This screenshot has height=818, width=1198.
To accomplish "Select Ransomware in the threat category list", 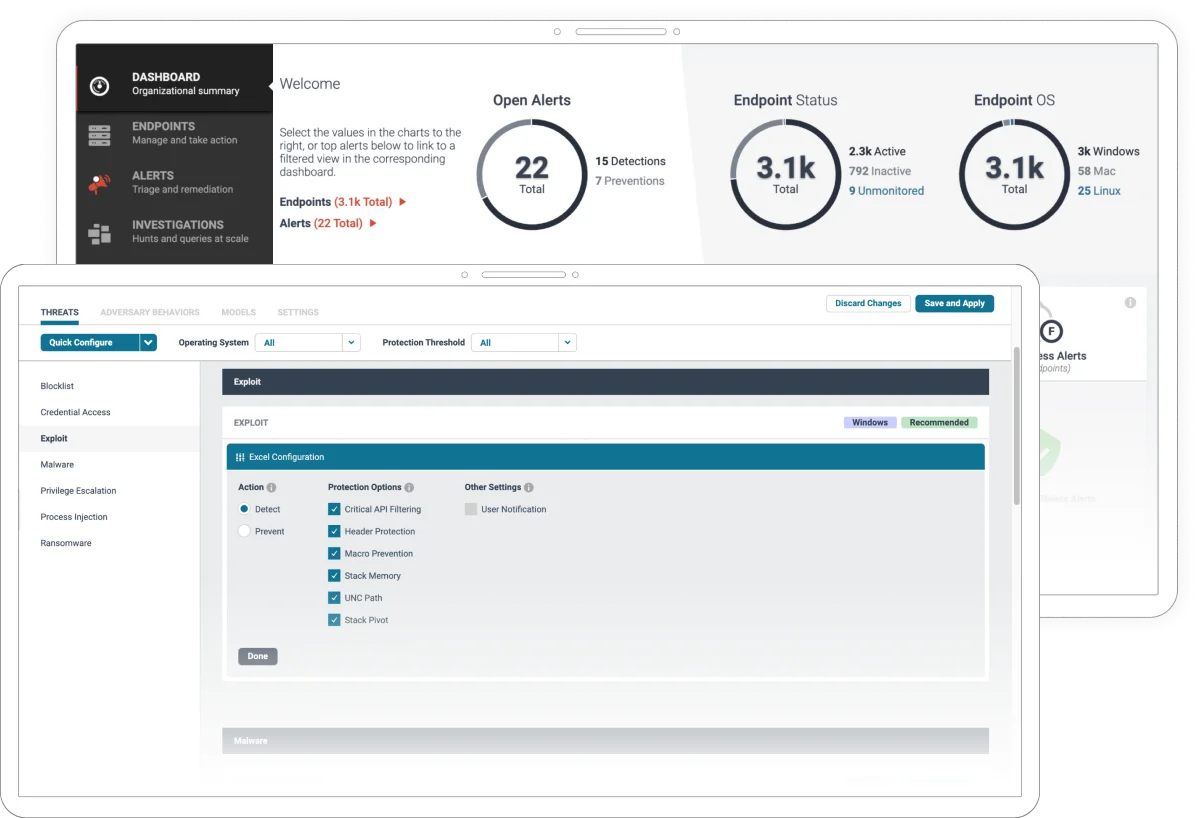I will coord(66,543).
